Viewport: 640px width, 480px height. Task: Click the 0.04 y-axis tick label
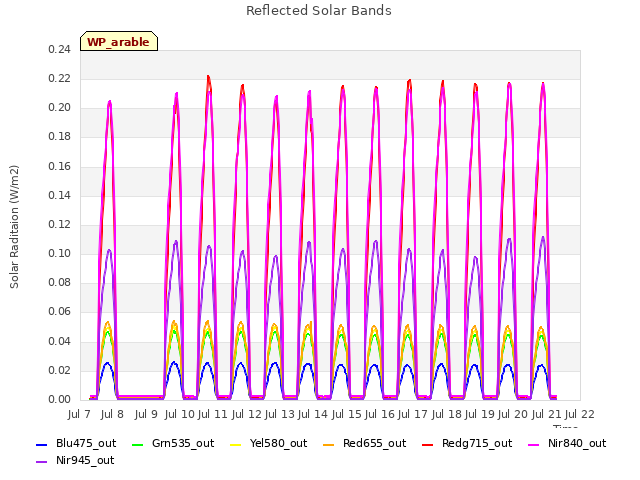tap(60, 341)
